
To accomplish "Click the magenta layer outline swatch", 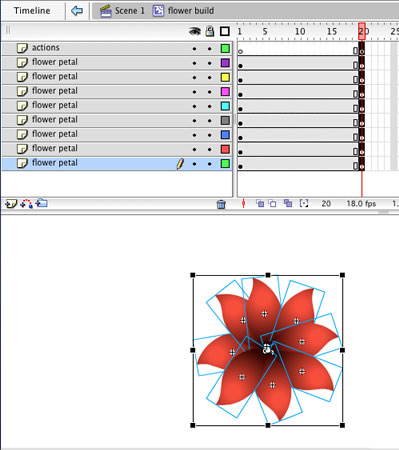I will (x=225, y=92).
